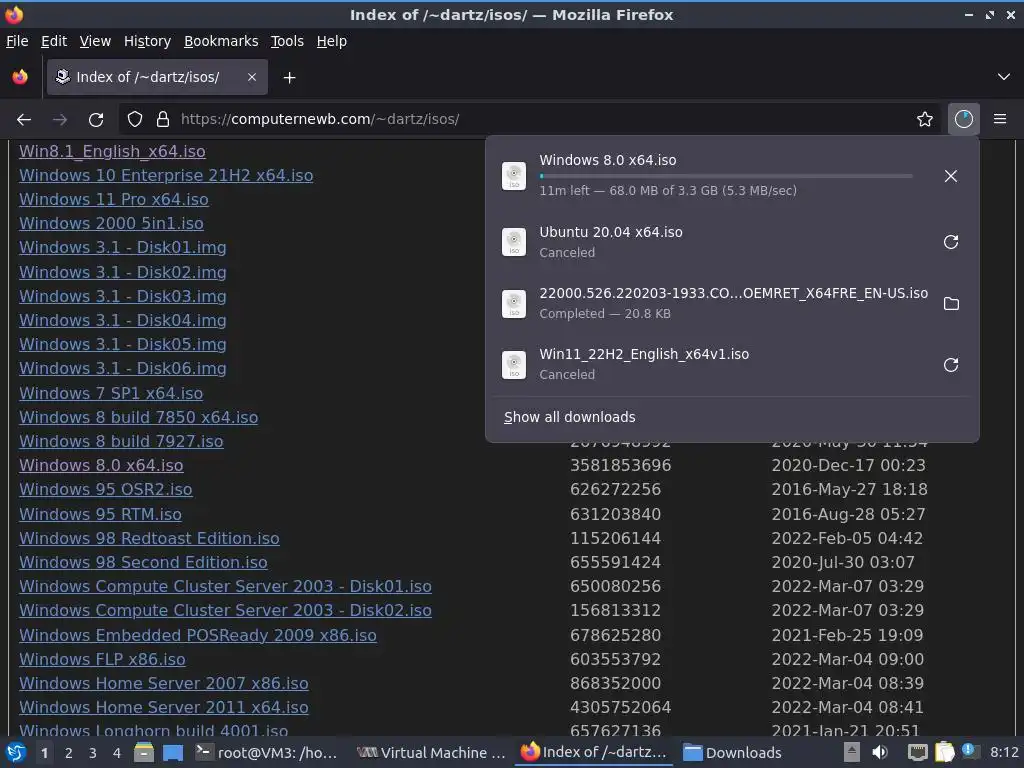Screen dimensions: 1024x768
Task: Show all downloads
Action: pos(569,417)
